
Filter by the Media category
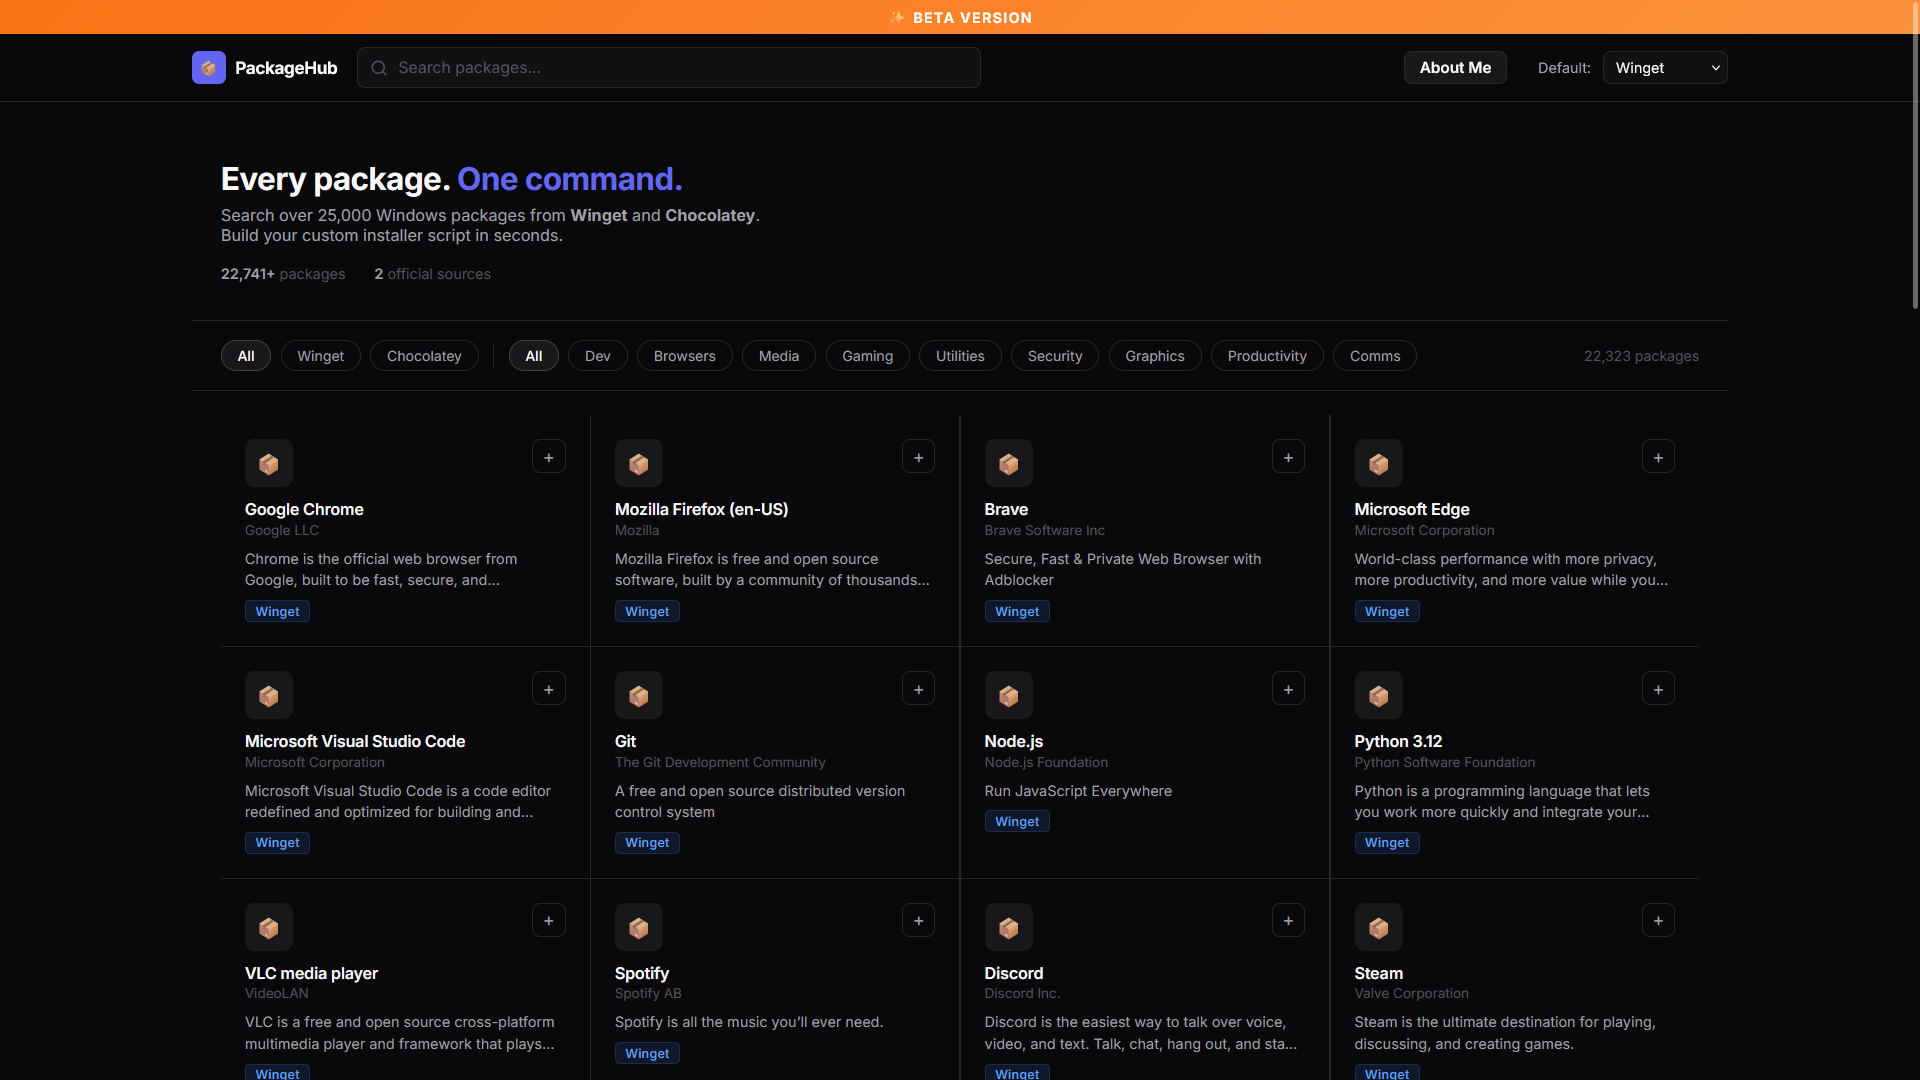point(779,356)
